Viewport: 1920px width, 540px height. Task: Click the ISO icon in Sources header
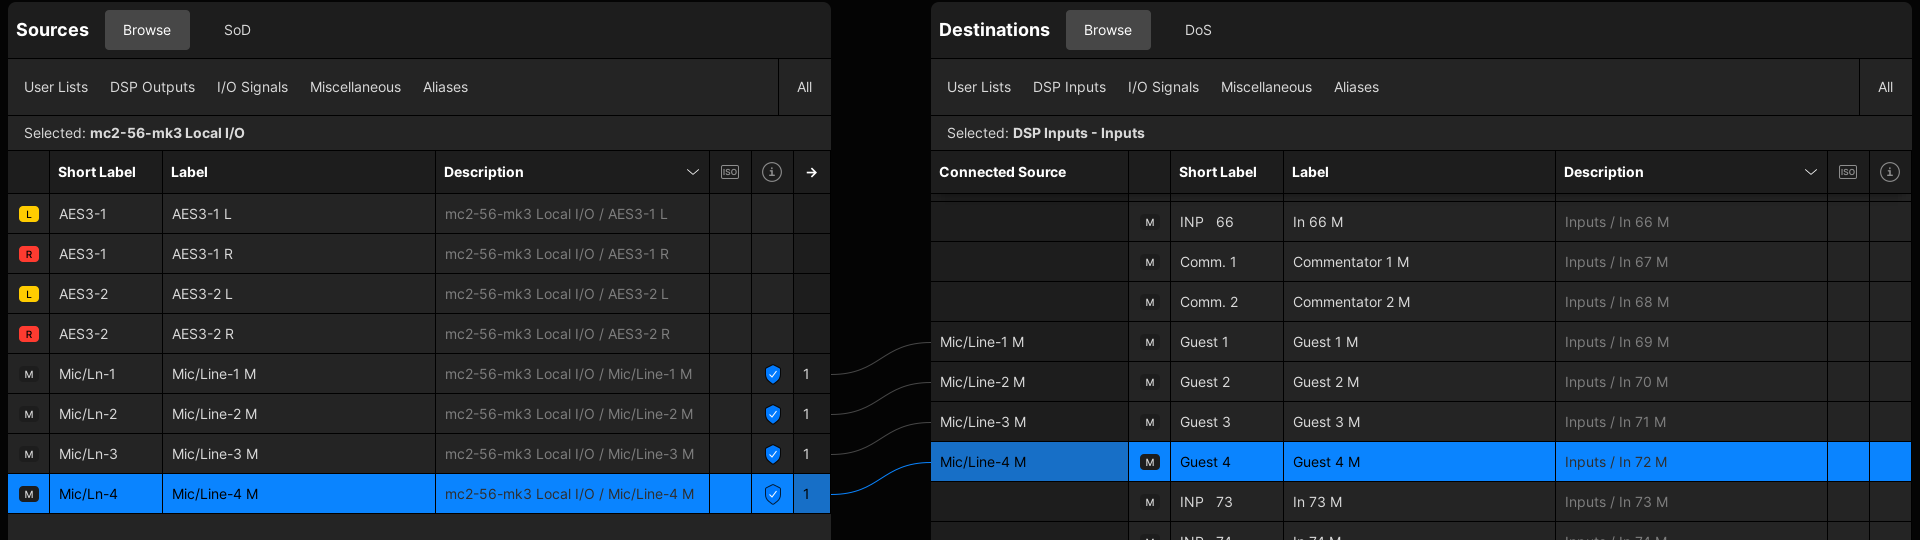(730, 172)
